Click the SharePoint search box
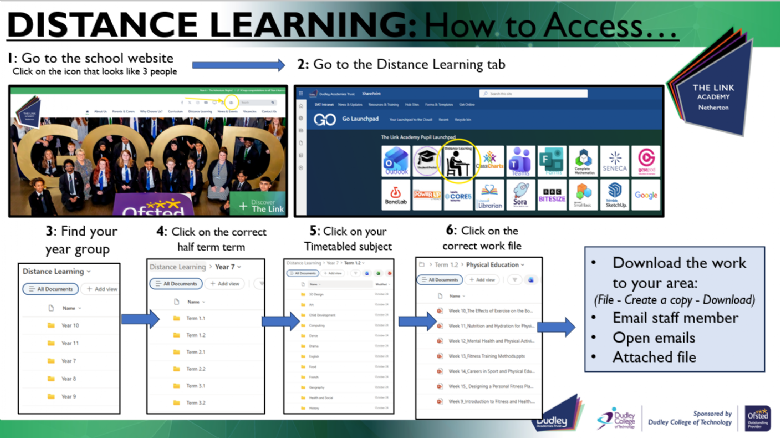780x438 pixels. [533, 93]
